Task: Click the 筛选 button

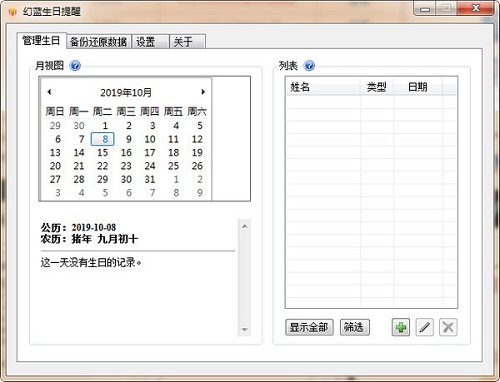Action: [354, 327]
